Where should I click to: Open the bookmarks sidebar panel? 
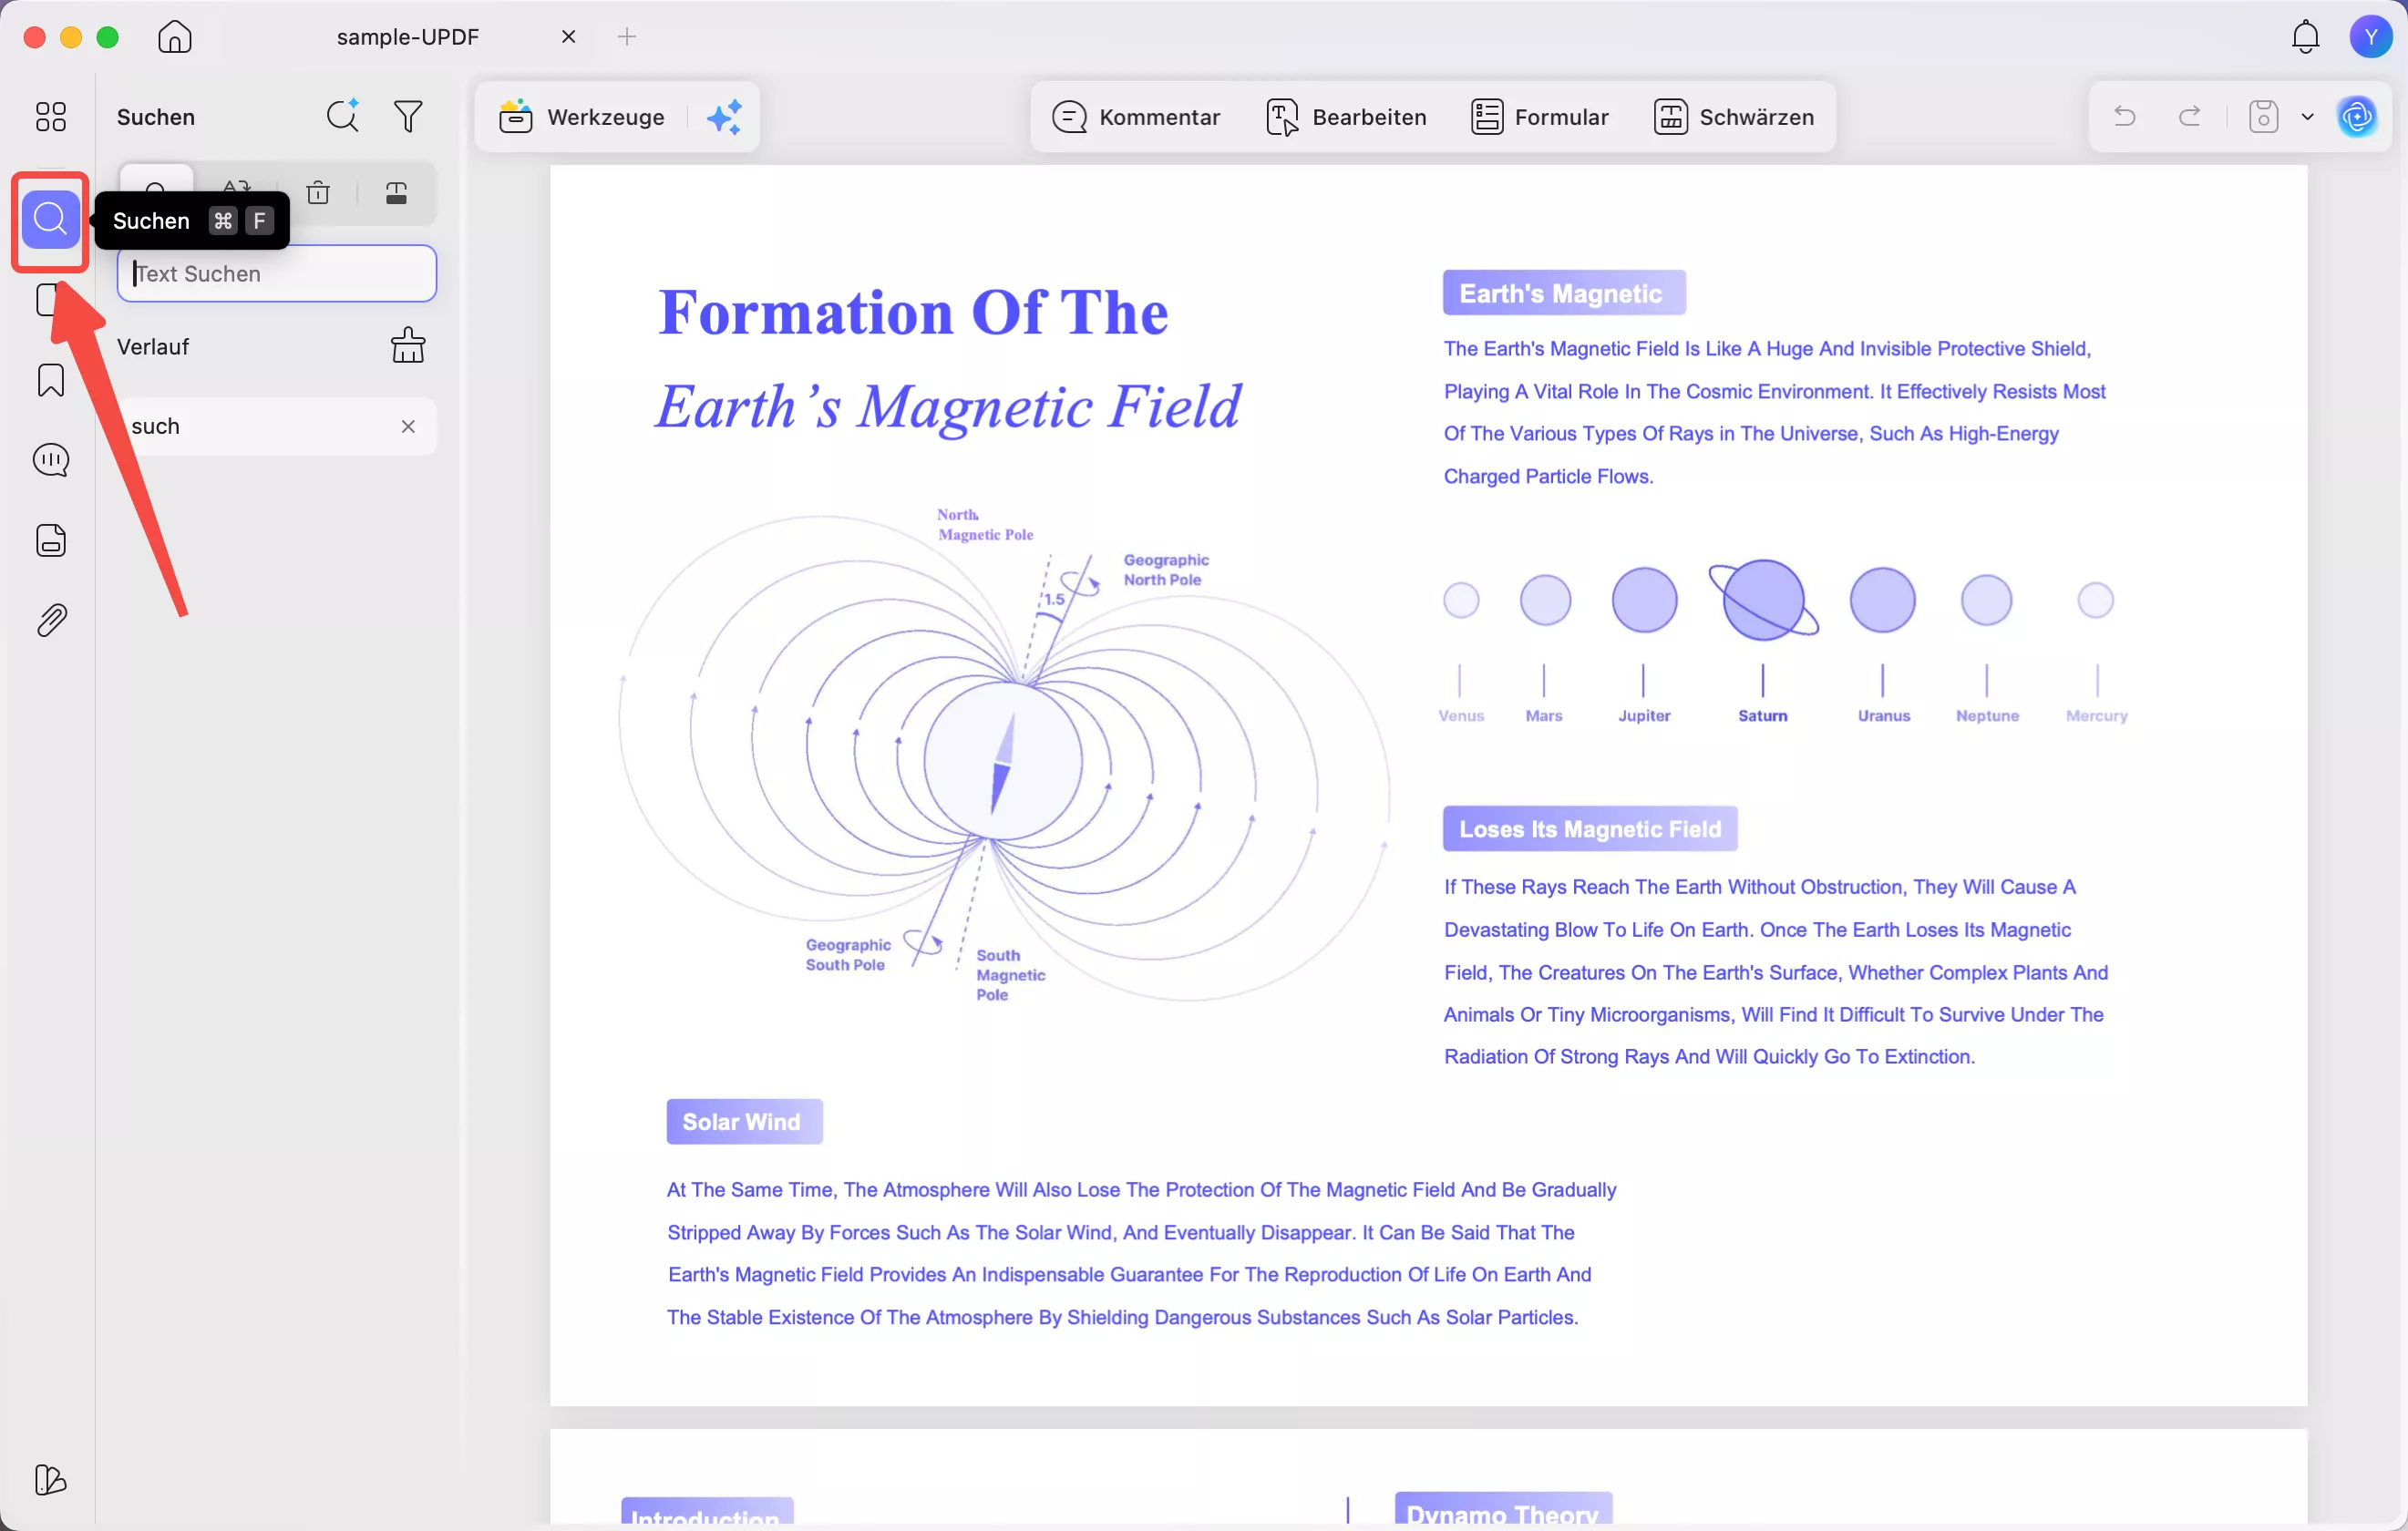50,380
